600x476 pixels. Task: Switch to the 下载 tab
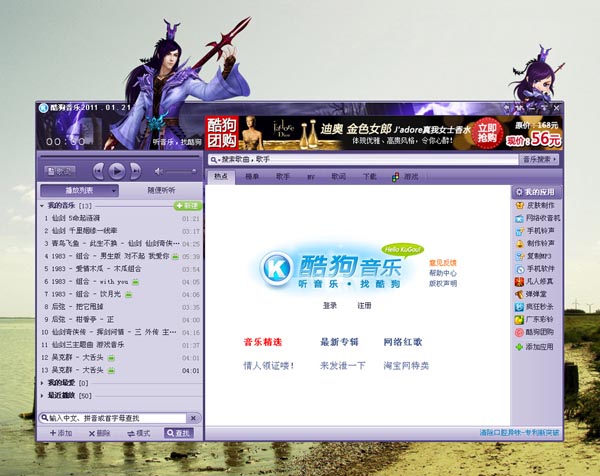[370, 176]
